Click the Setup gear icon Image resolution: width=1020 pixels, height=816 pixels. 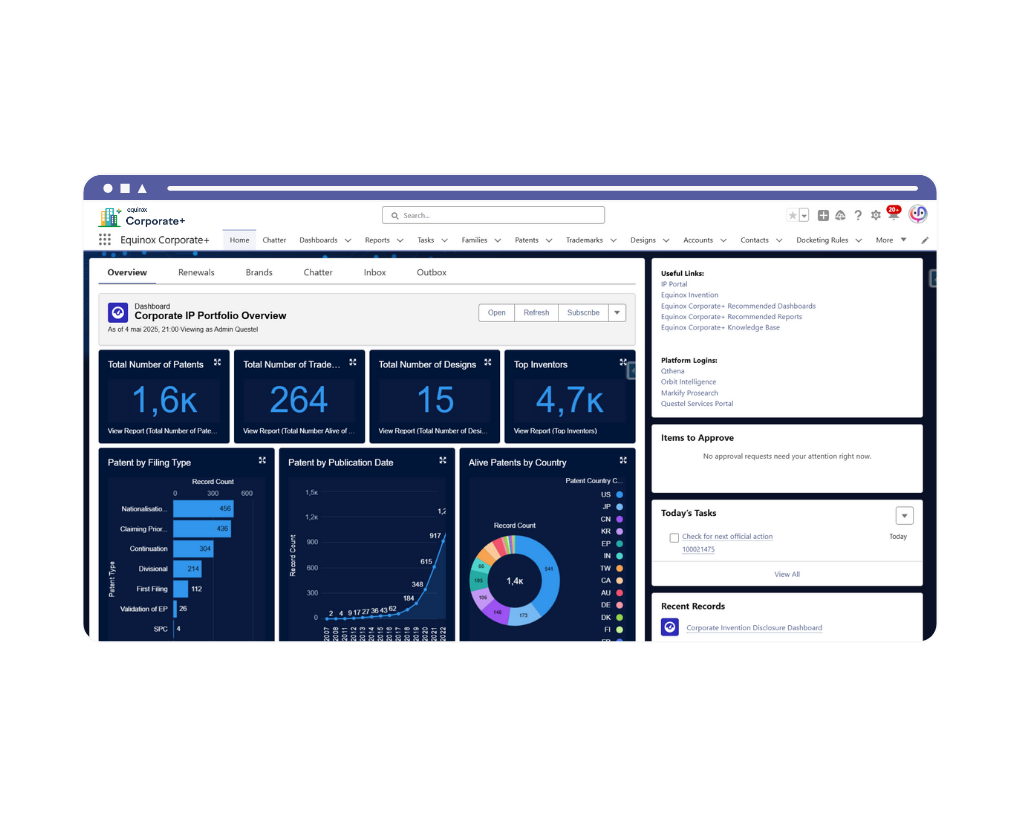[x=876, y=215]
